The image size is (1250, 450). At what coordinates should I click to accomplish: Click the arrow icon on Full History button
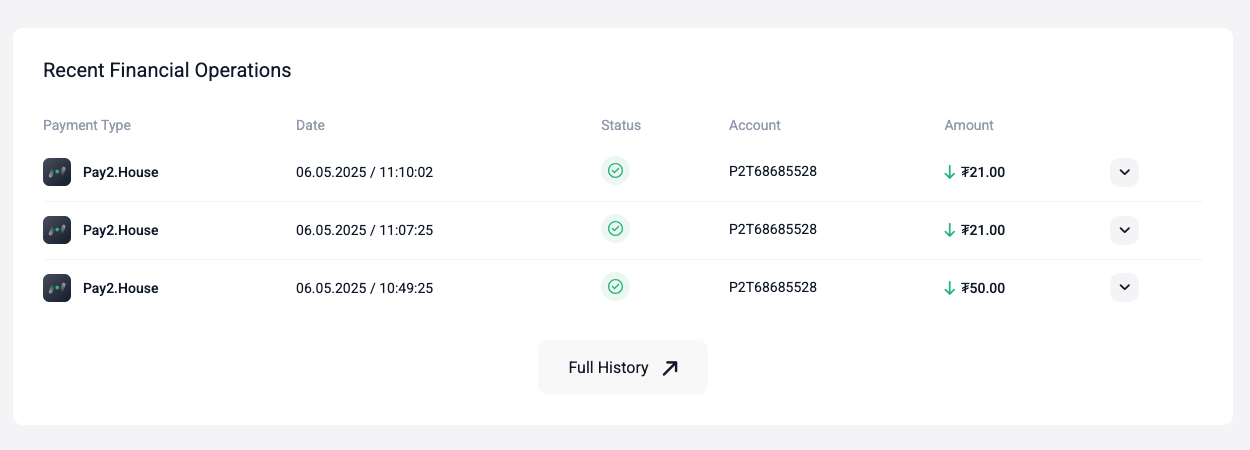coord(670,368)
